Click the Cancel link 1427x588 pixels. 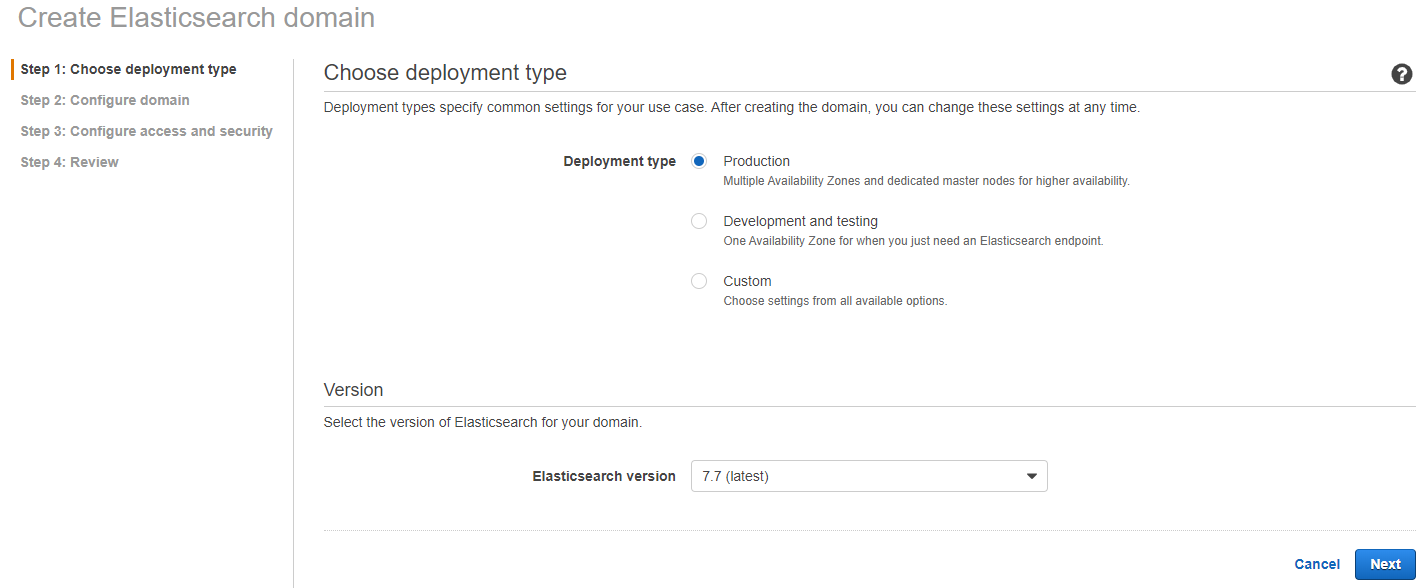pyautogui.click(x=1316, y=564)
